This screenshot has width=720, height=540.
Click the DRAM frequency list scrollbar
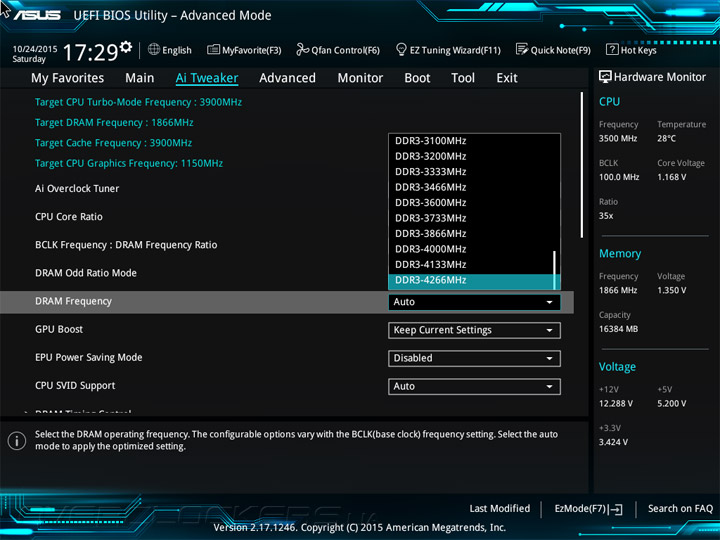coord(555,270)
